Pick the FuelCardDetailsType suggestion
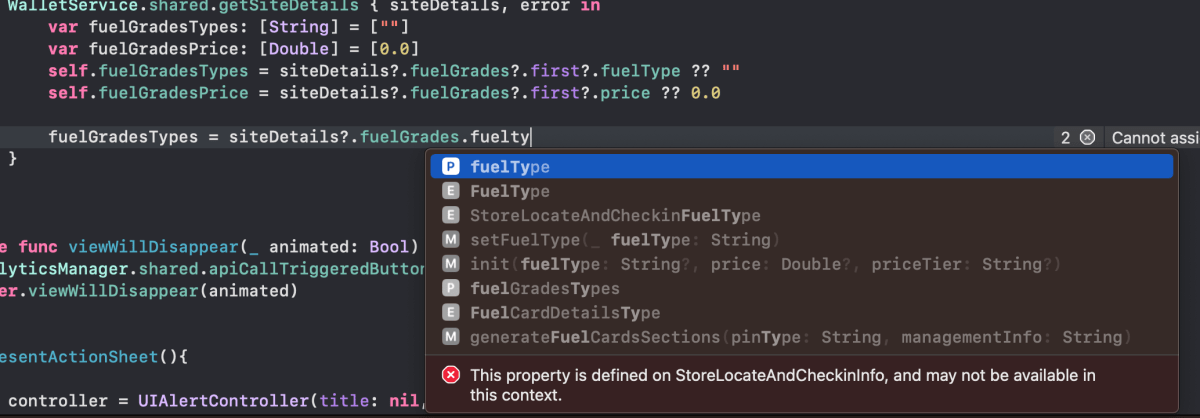This screenshot has height=418, width=1200. tap(801, 313)
